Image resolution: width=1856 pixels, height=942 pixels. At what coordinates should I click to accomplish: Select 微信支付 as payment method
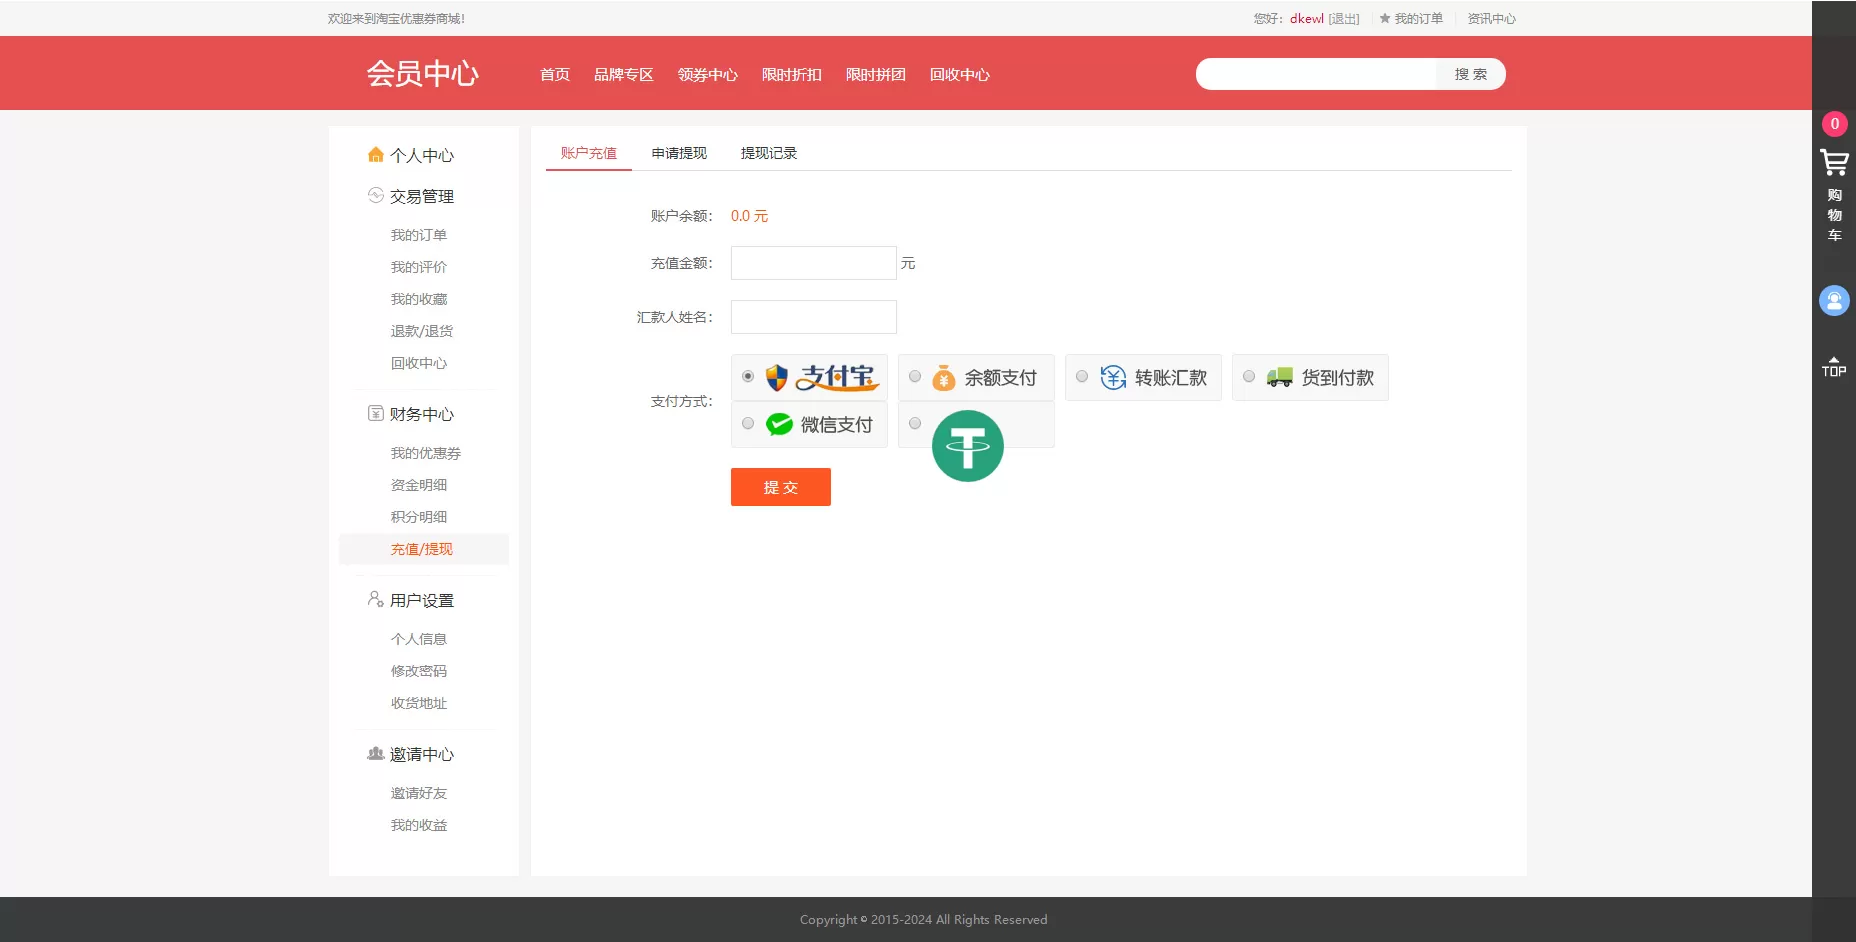click(748, 423)
